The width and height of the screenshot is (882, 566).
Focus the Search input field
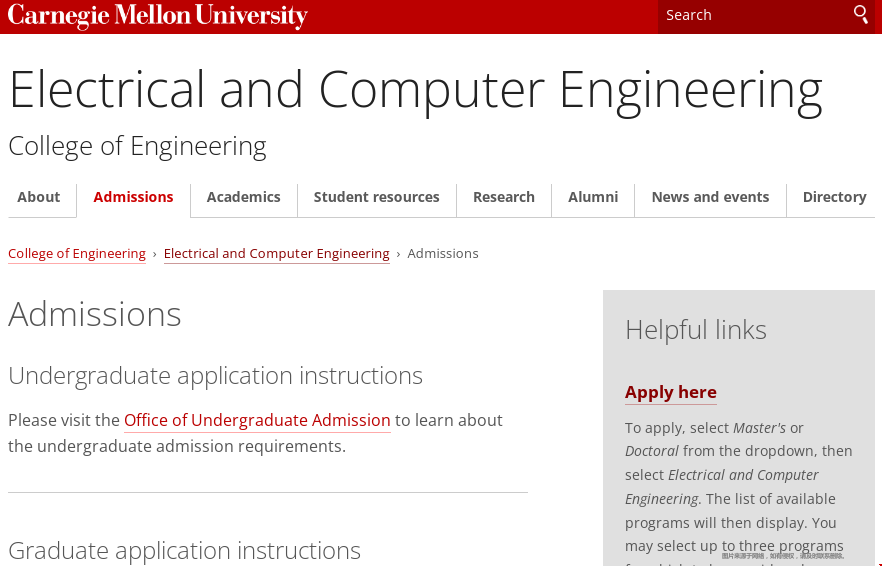750,15
